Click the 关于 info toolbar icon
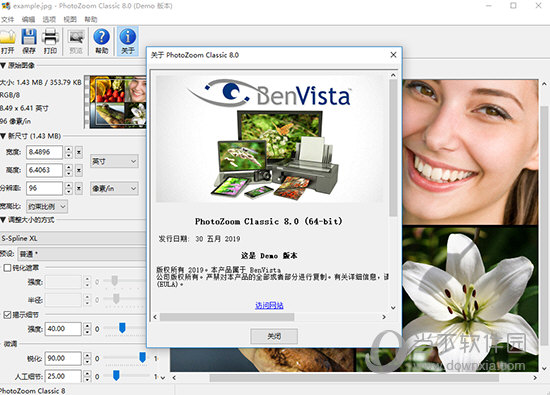This screenshot has height=395, width=550. pos(128,41)
